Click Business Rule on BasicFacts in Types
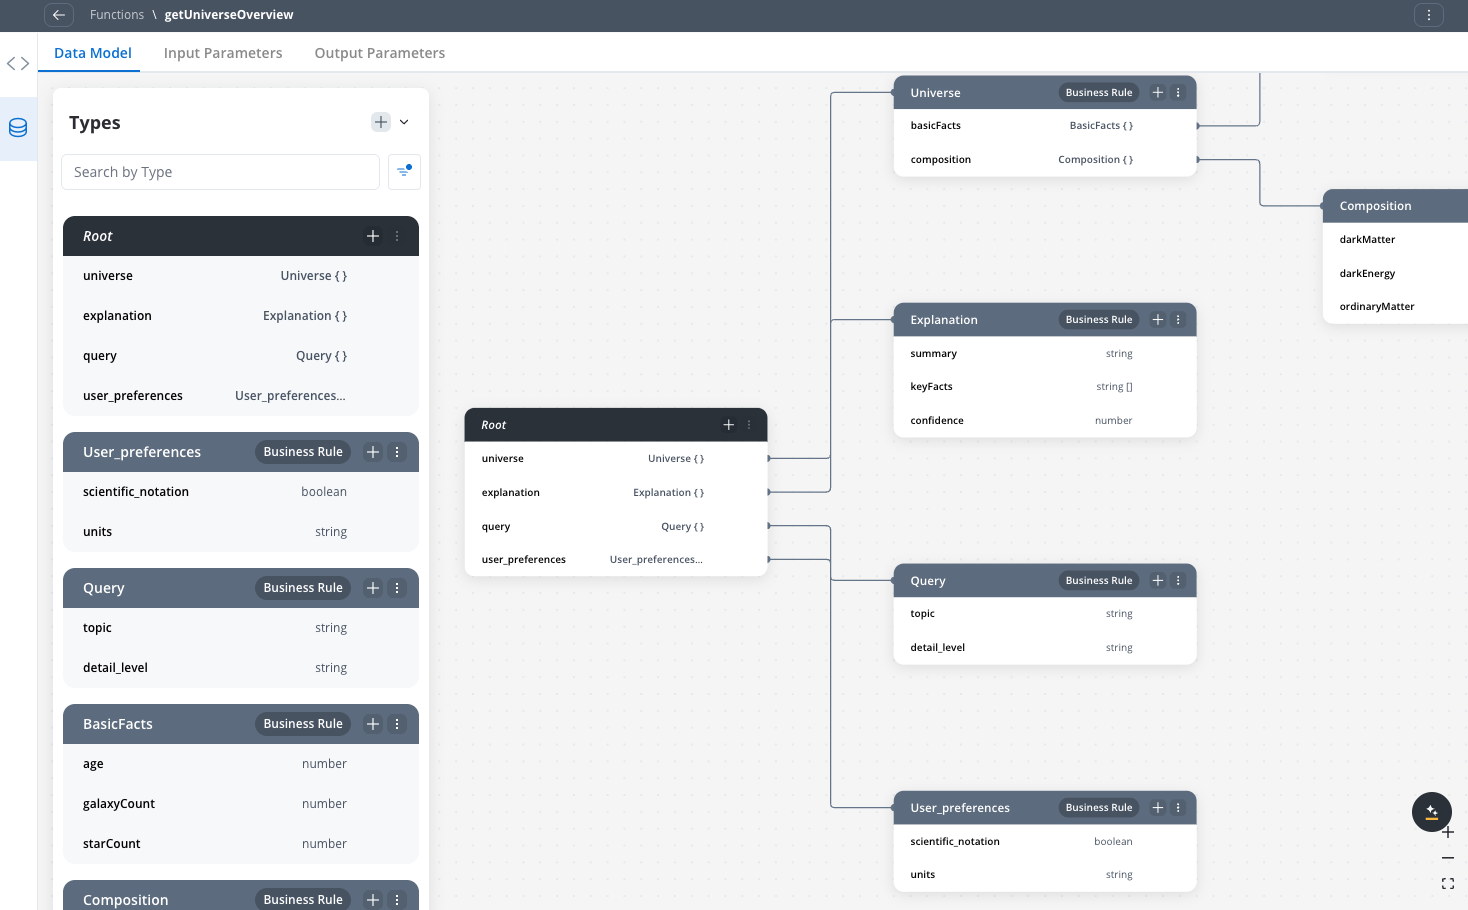1468x910 pixels. point(303,724)
